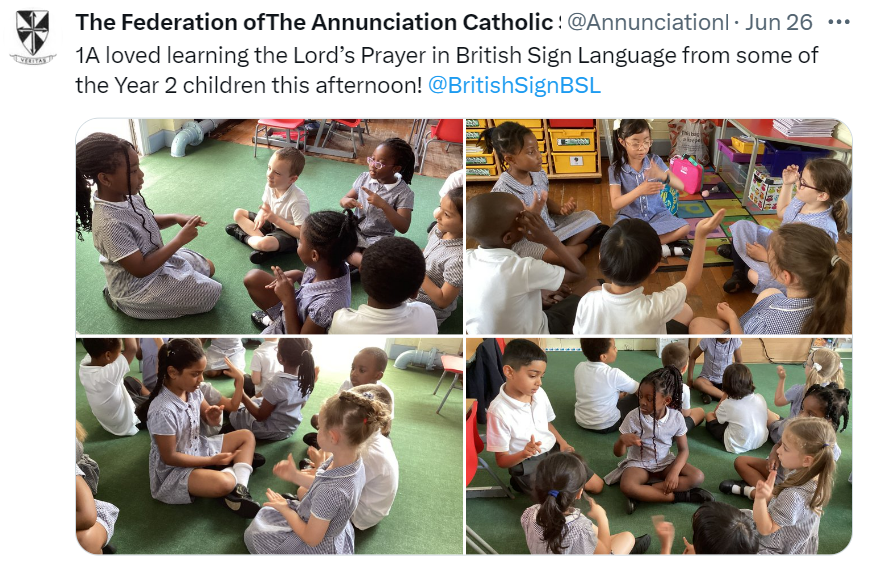Open the @AnnunciationI handle link
872x562 pixels.
coord(648,22)
